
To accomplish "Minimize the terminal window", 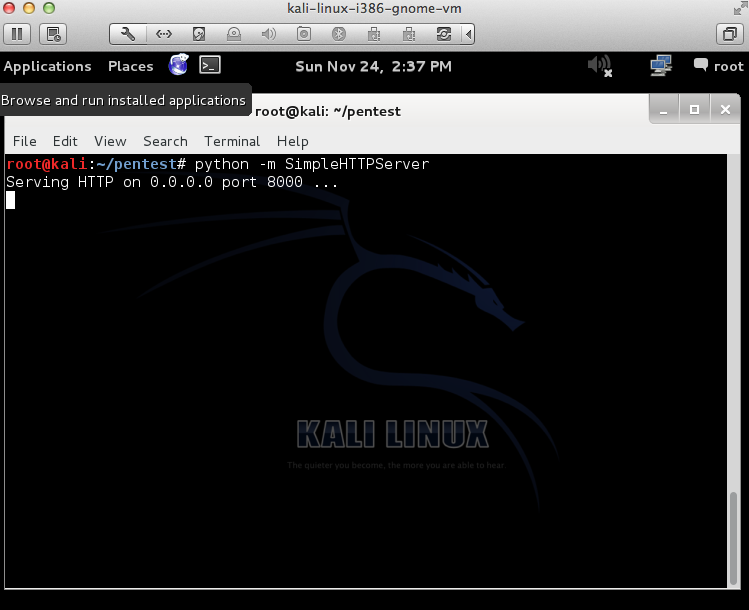I will point(663,110).
